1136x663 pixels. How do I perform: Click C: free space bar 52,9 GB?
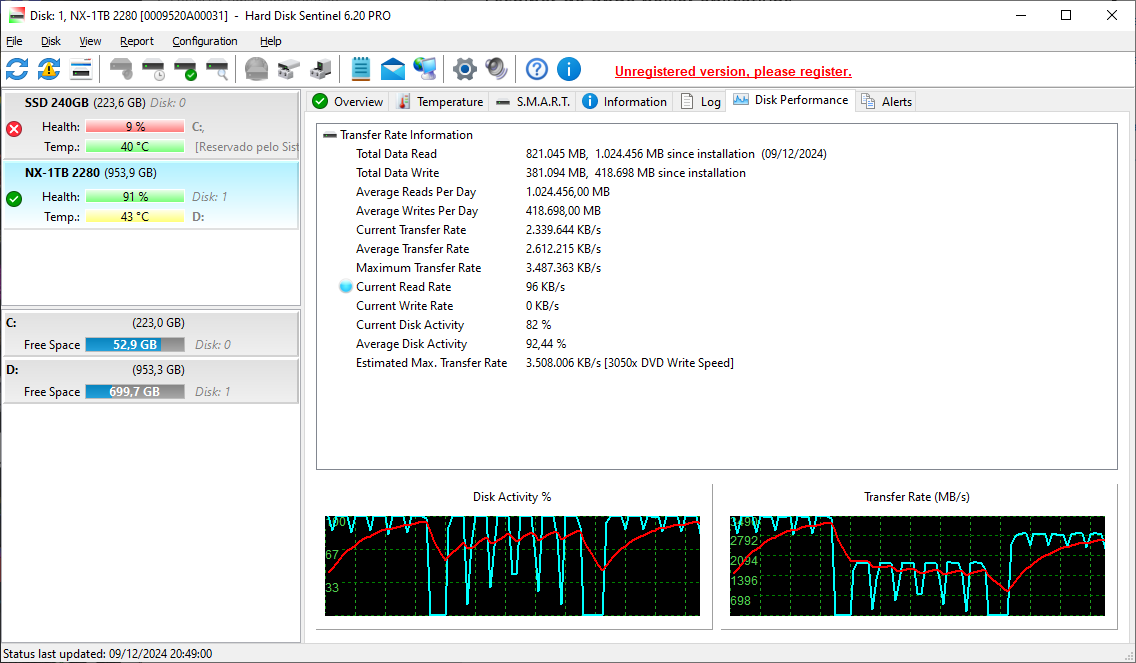pos(135,345)
